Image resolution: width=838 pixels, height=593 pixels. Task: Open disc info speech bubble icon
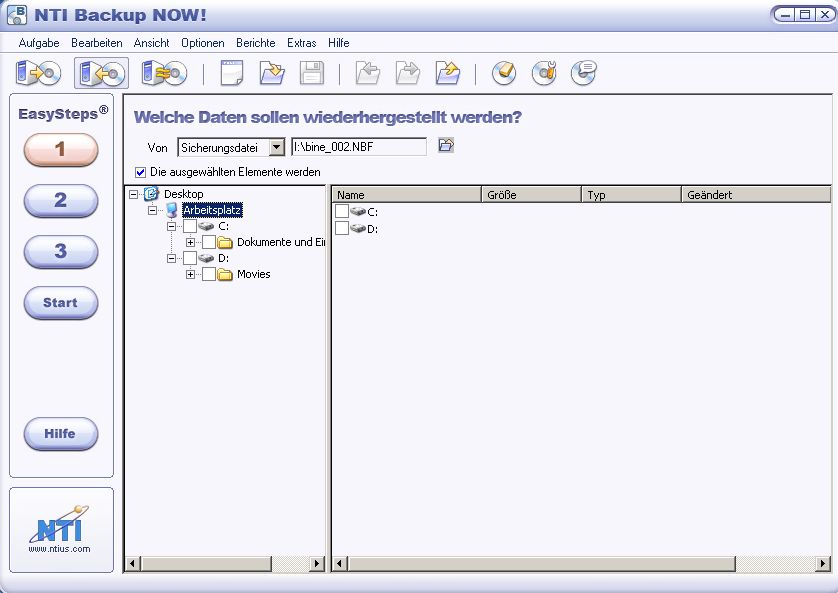(x=584, y=73)
